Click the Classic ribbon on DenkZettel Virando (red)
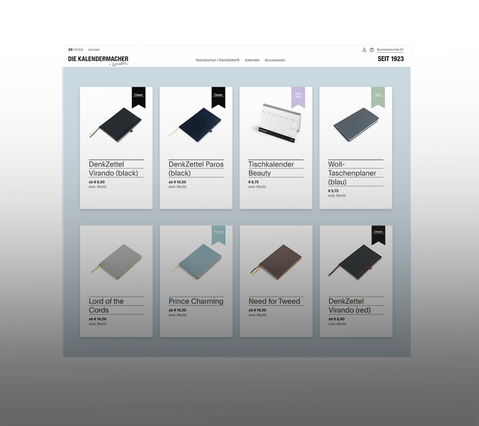The width and height of the screenshot is (479, 426). (x=378, y=235)
